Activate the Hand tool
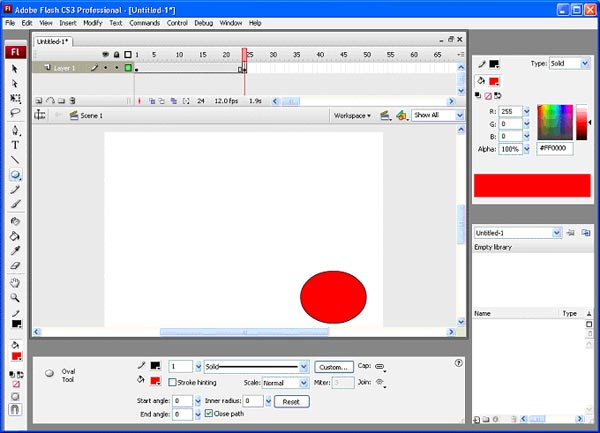 click(15, 283)
